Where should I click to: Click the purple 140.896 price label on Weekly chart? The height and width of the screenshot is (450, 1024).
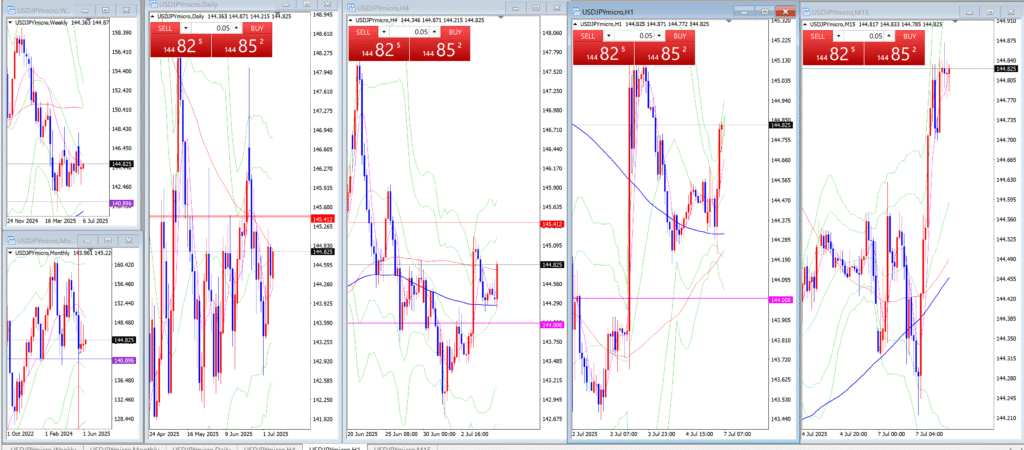tap(123, 203)
